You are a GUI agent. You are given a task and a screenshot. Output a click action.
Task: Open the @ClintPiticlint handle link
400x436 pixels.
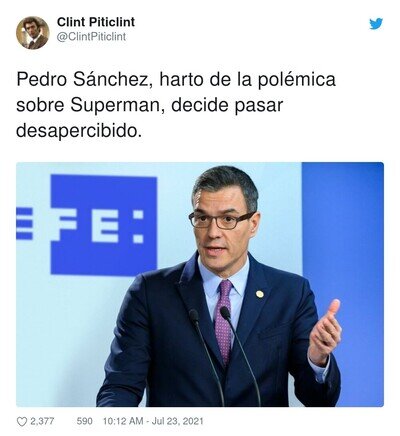[91, 37]
